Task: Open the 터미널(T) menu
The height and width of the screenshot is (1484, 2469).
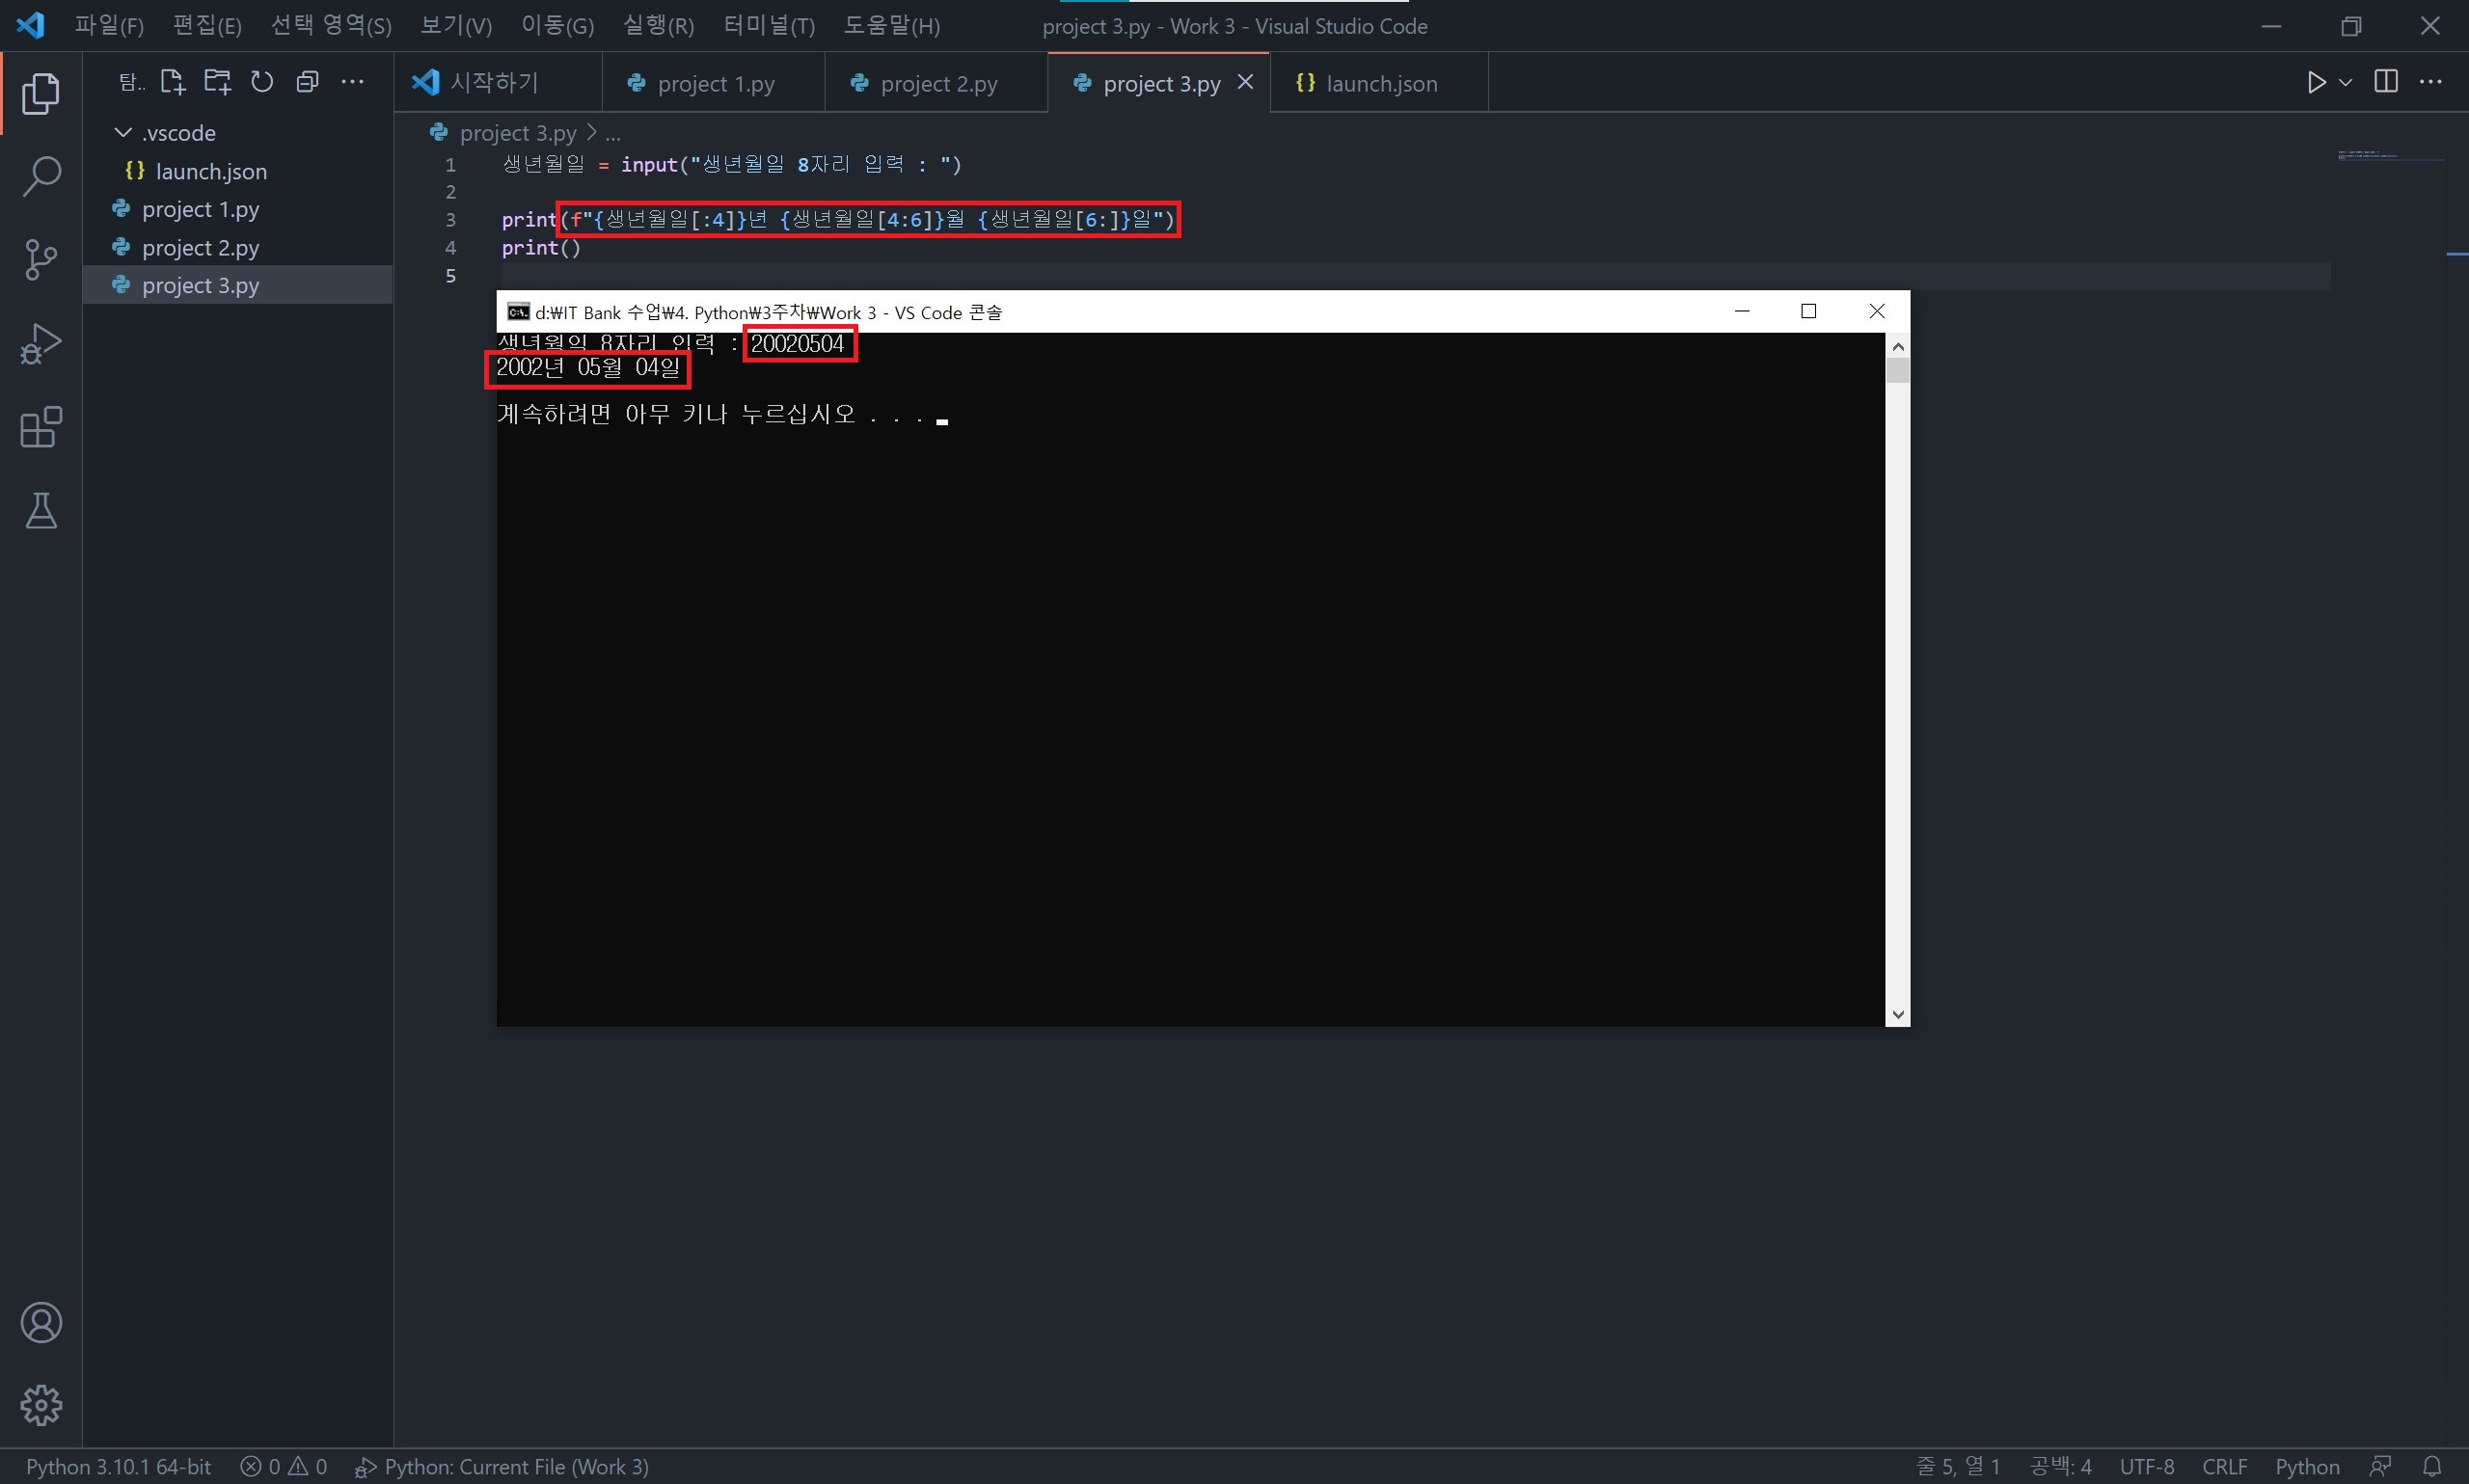Action: click(x=768, y=26)
